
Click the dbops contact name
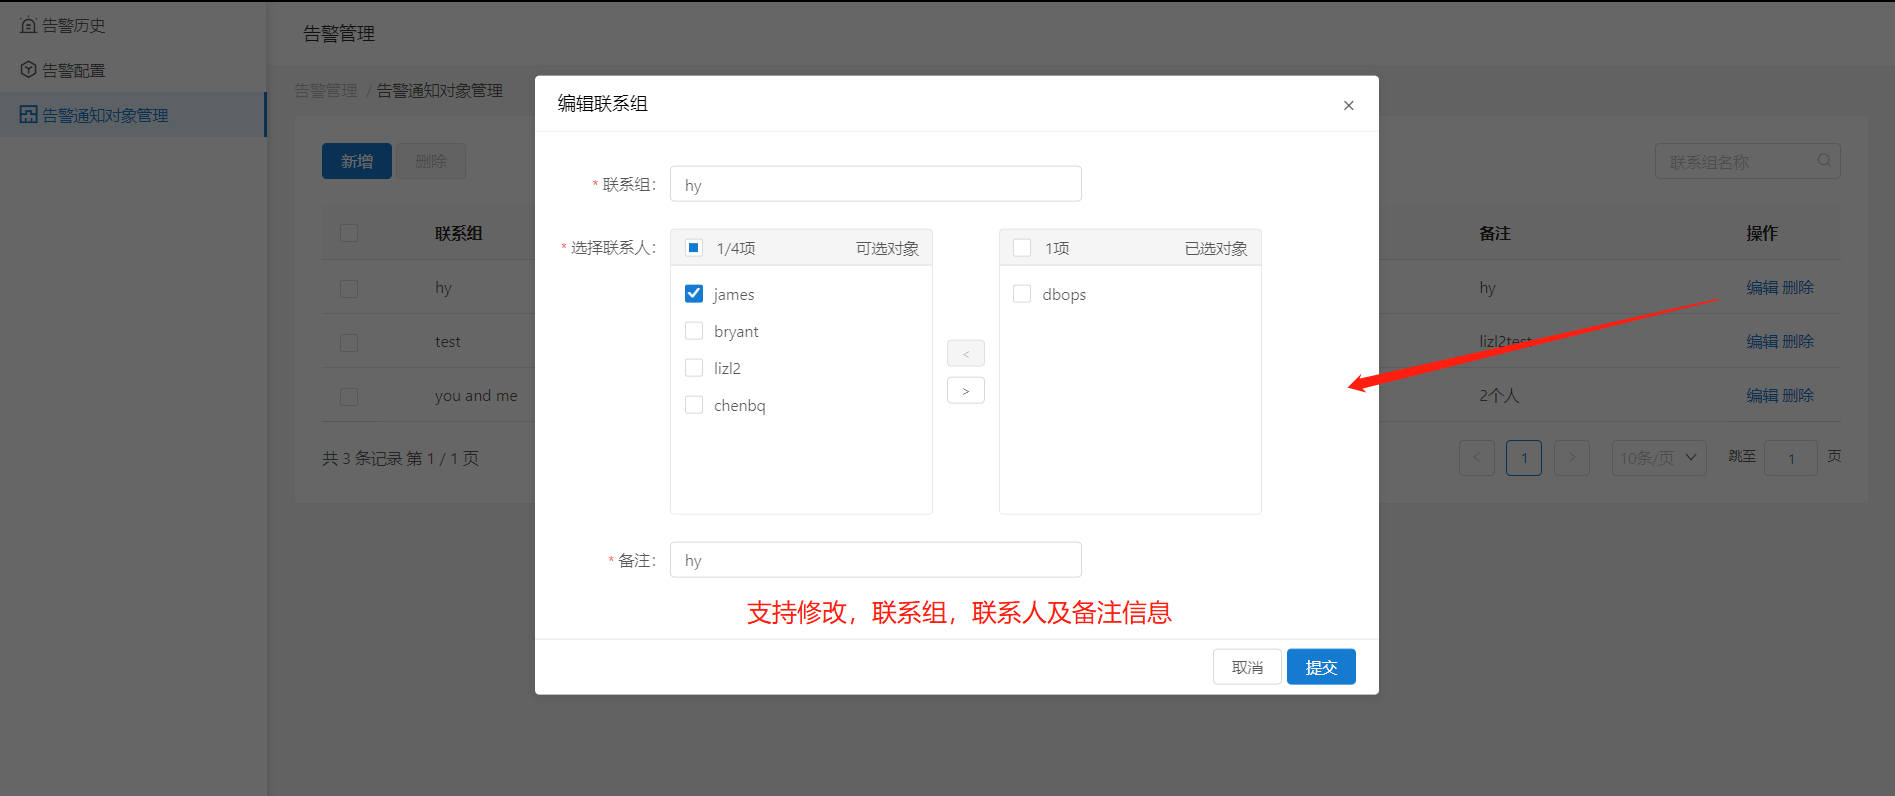click(x=1064, y=294)
